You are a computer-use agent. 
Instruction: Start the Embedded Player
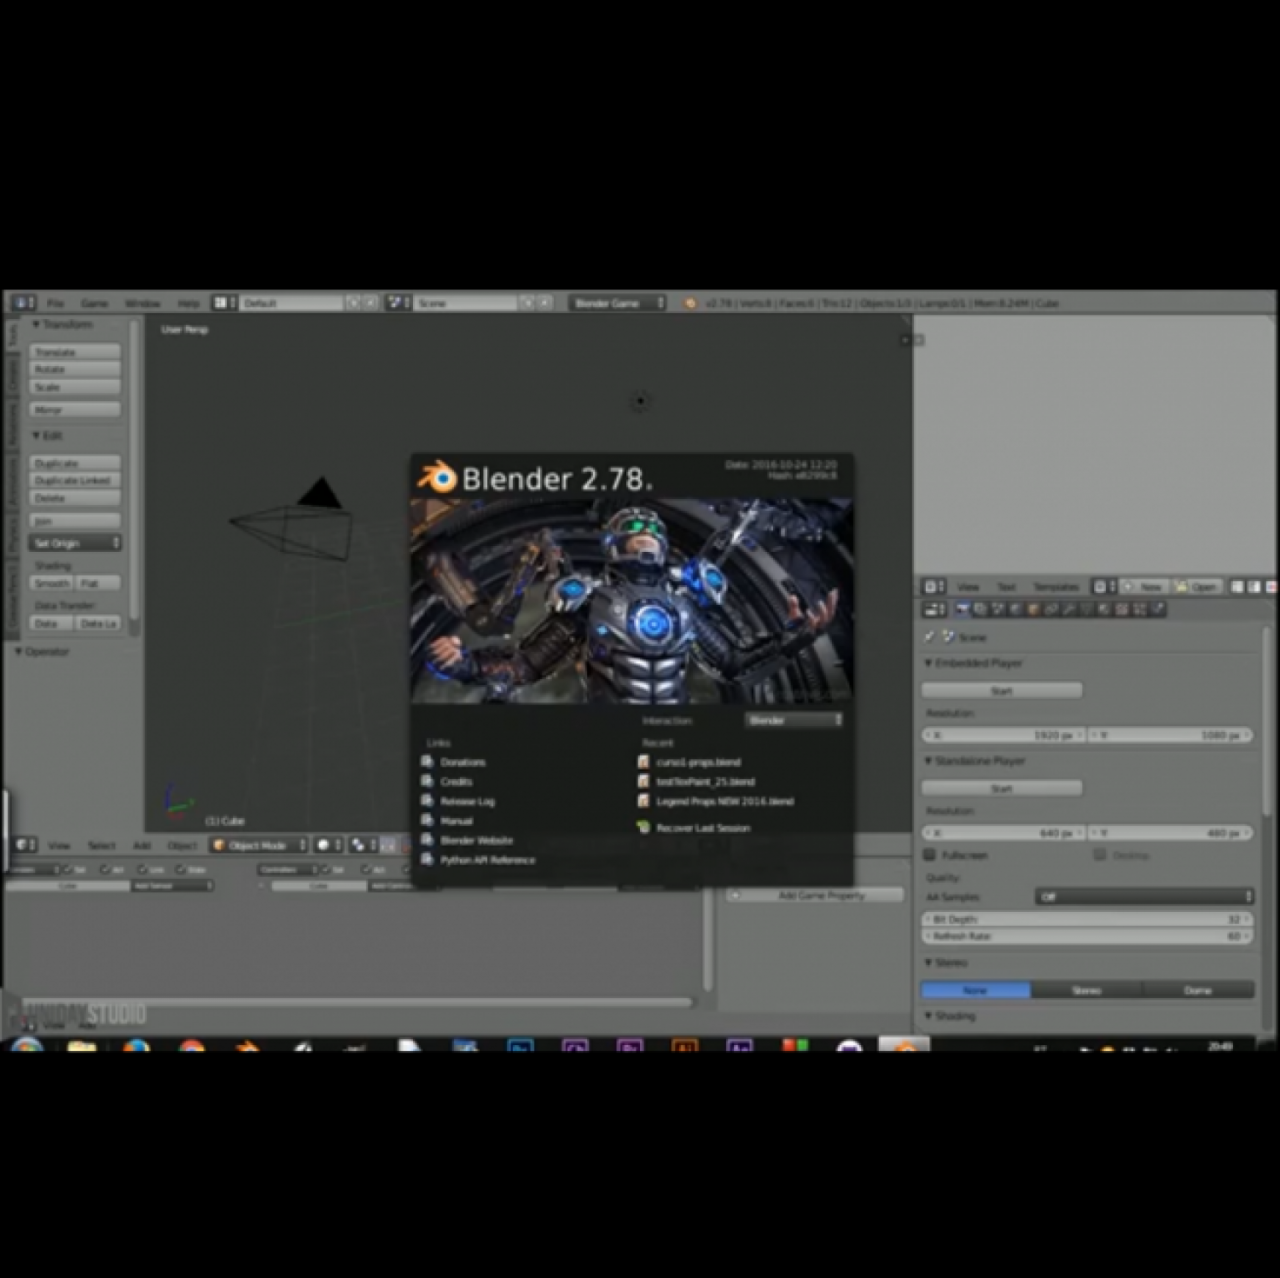(1001, 691)
